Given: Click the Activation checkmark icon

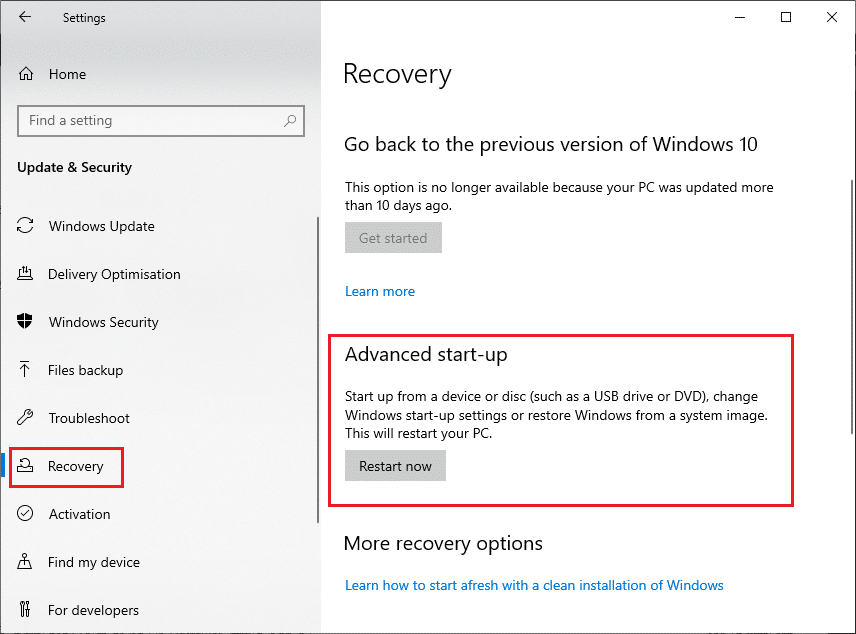Looking at the screenshot, I should [x=27, y=514].
